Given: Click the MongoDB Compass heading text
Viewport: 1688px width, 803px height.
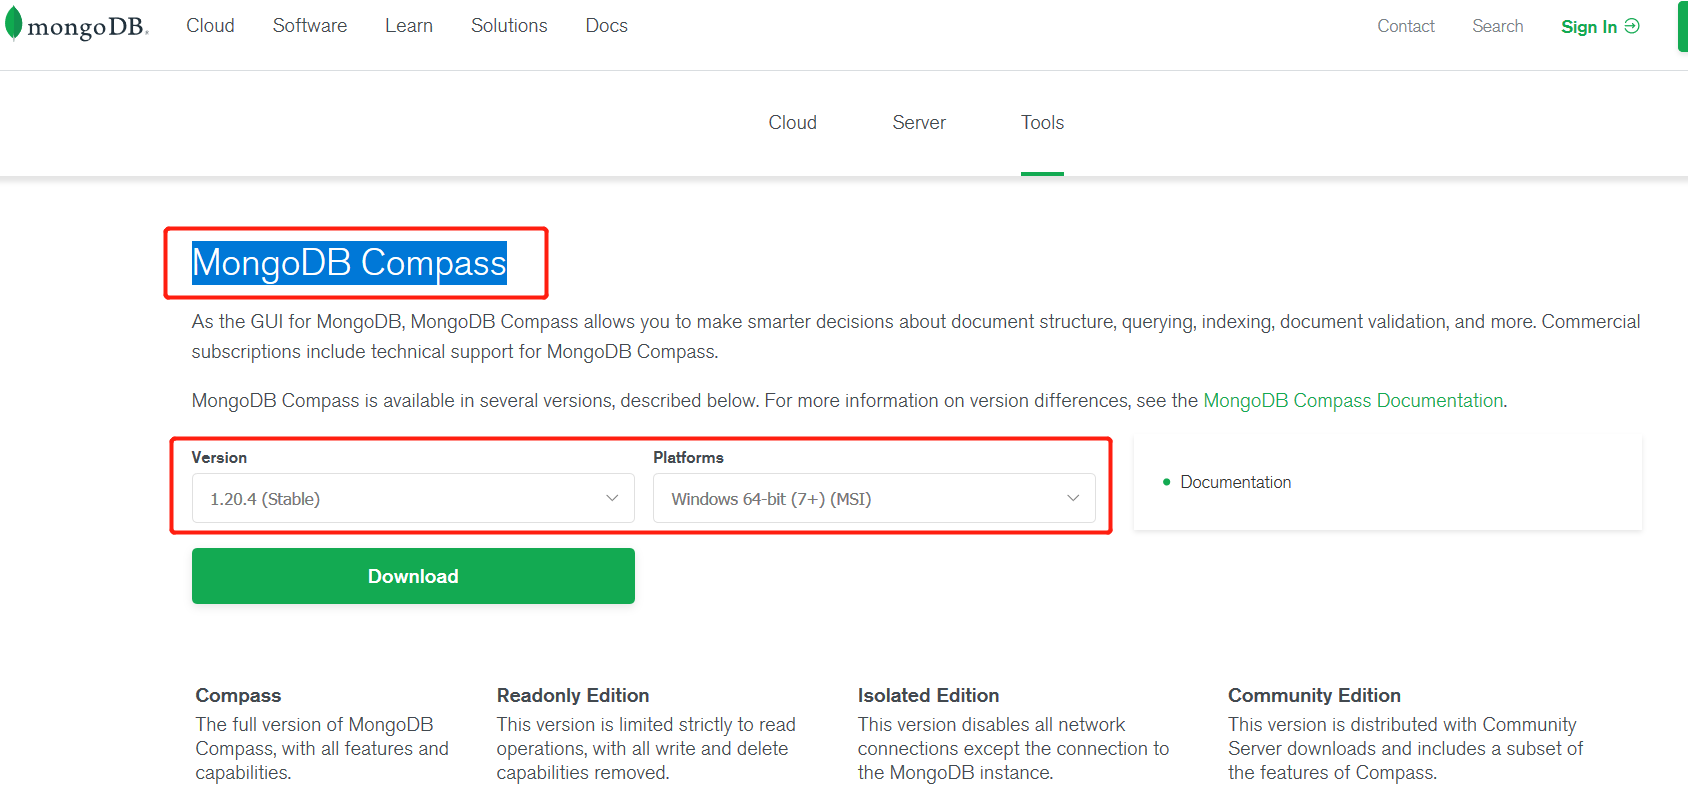Looking at the screenshot, I should (349, 263).
